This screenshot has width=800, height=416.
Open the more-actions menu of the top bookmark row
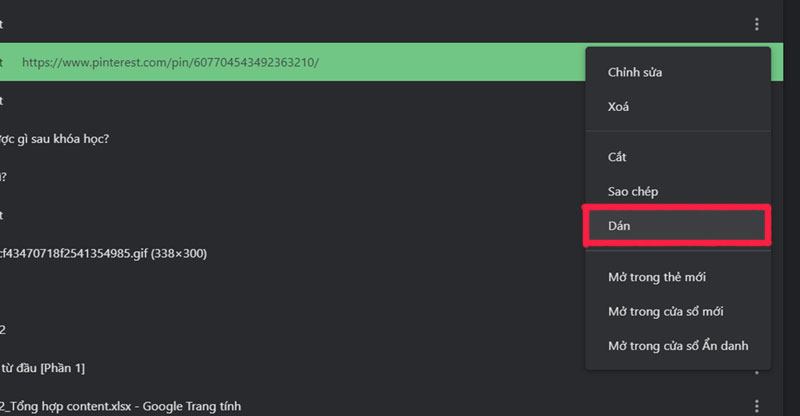tap(757, 24)
